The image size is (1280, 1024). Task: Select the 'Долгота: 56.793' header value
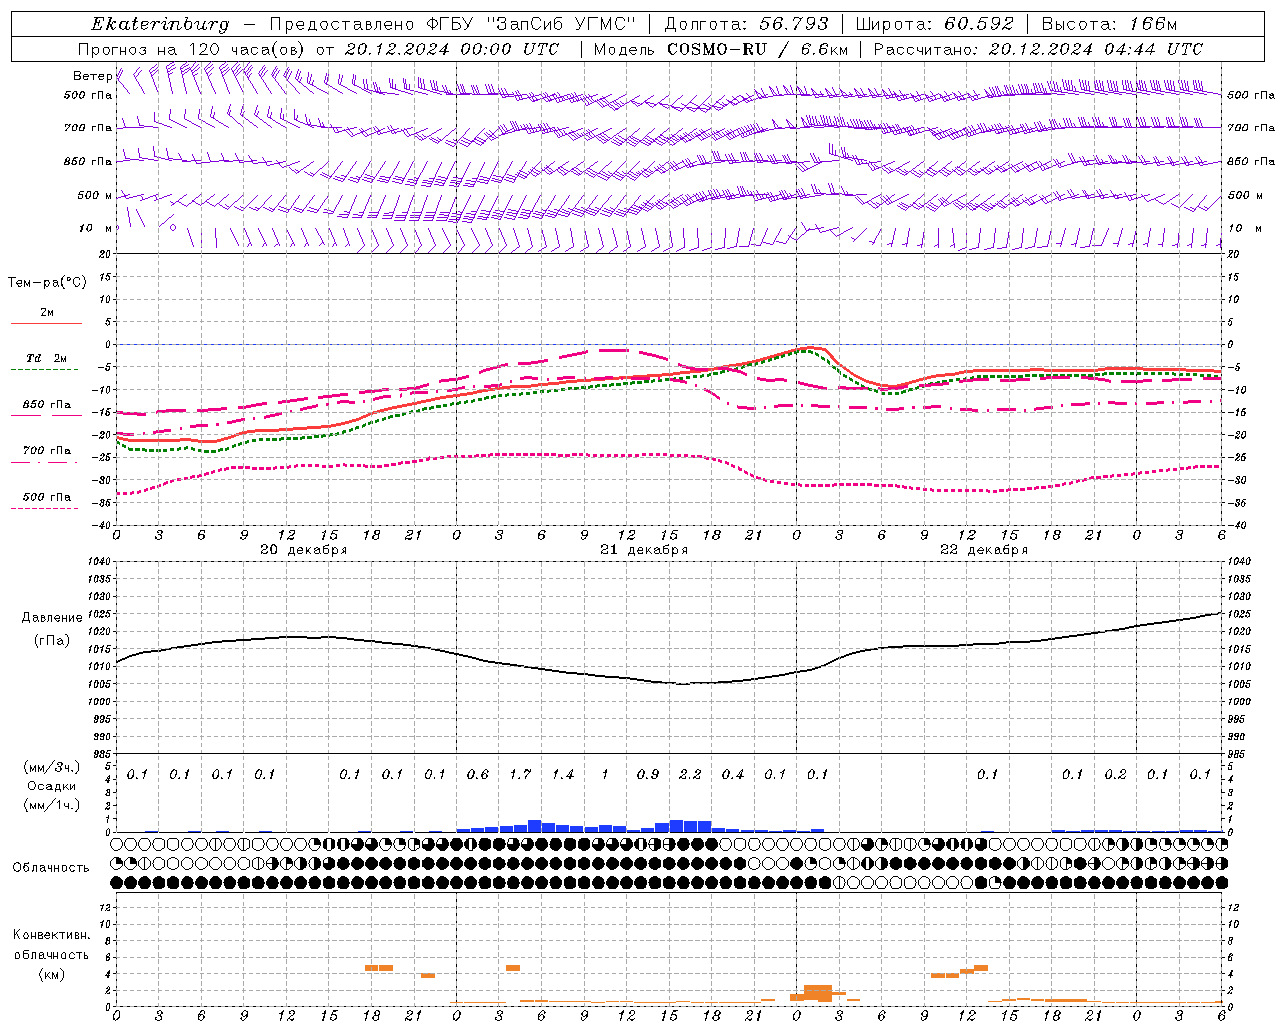746,24
